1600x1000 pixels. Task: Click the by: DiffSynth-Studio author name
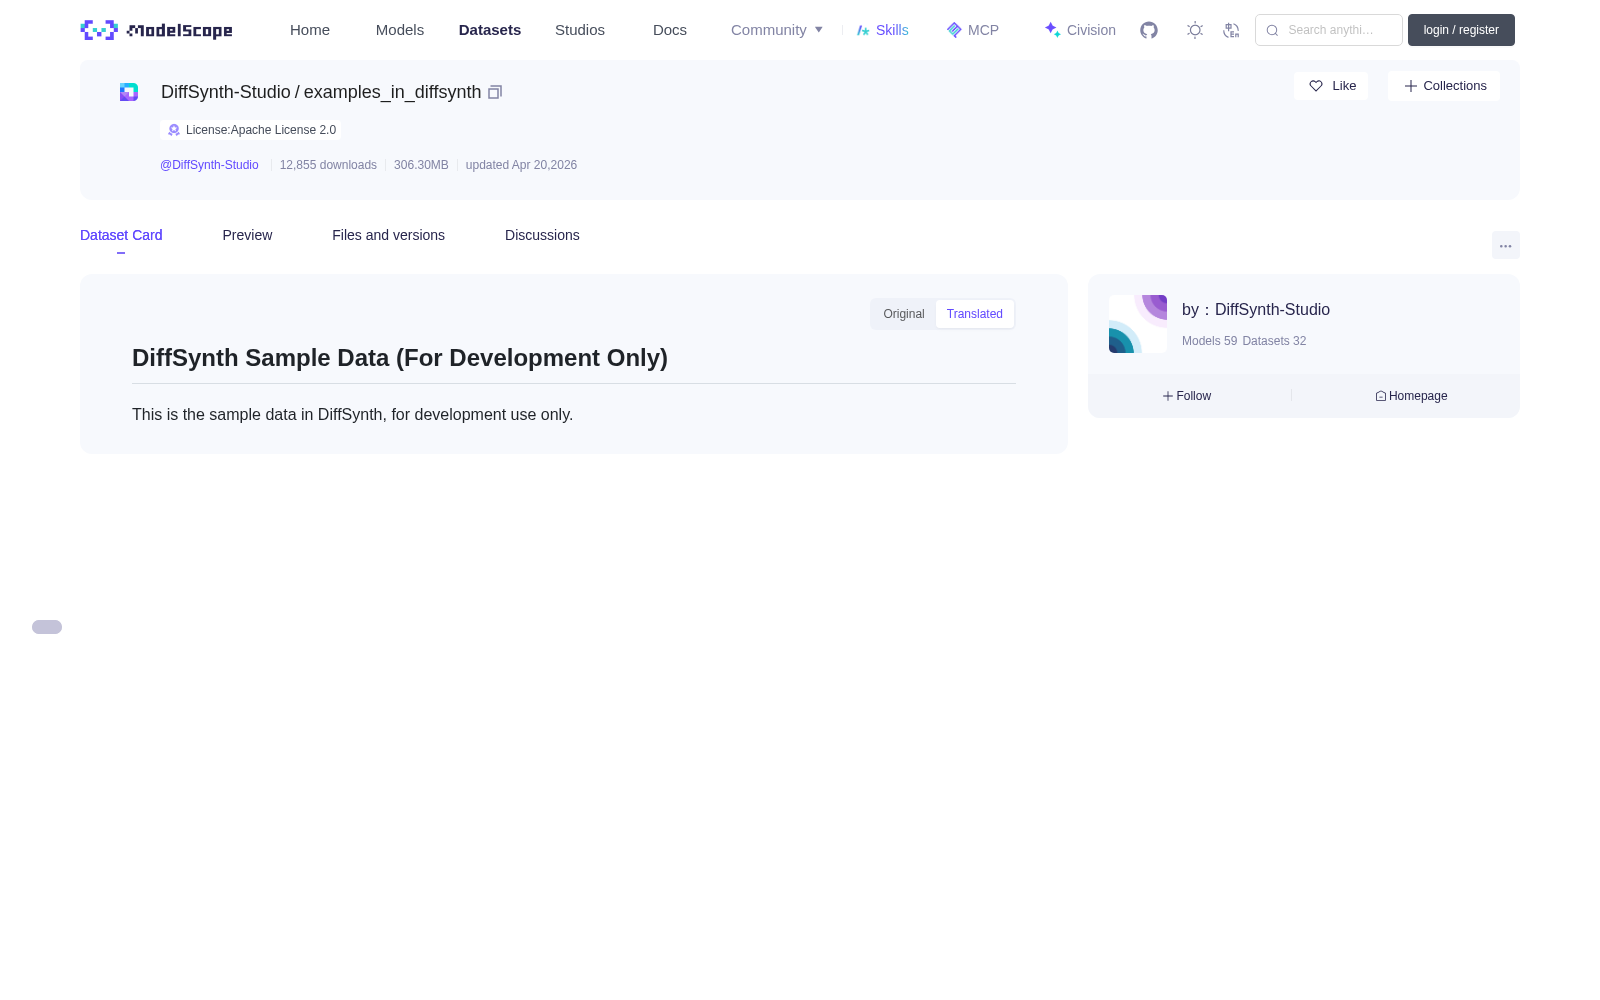[x=1256, y=310]
